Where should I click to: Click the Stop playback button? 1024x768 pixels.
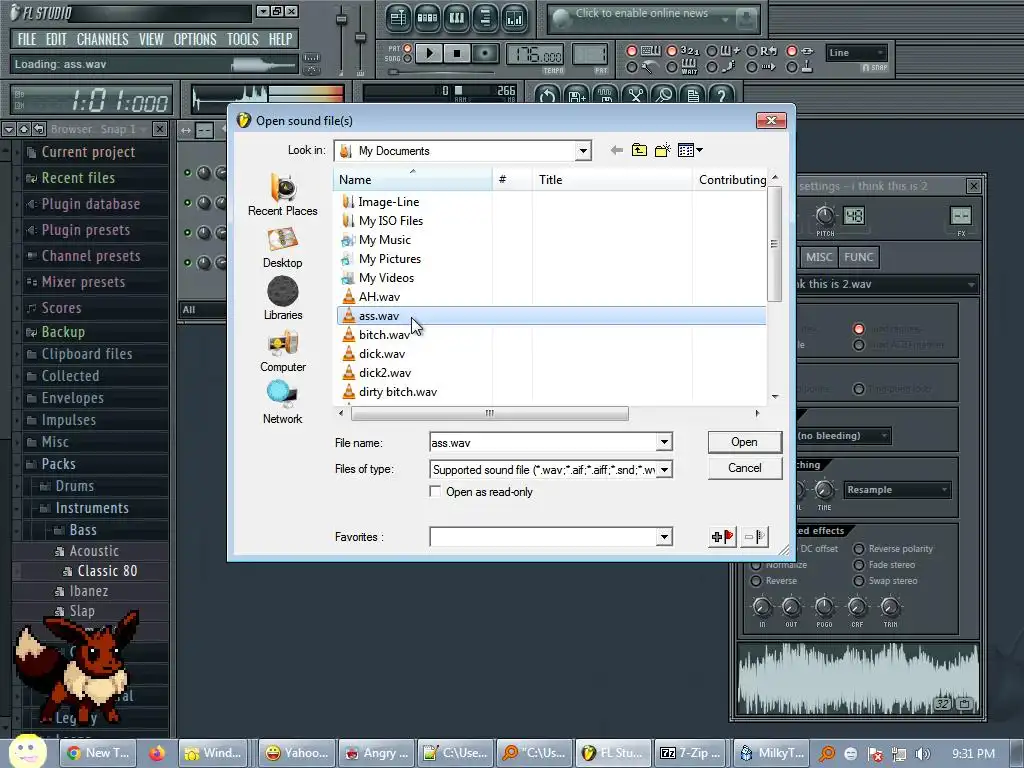(x=457, y=53)
